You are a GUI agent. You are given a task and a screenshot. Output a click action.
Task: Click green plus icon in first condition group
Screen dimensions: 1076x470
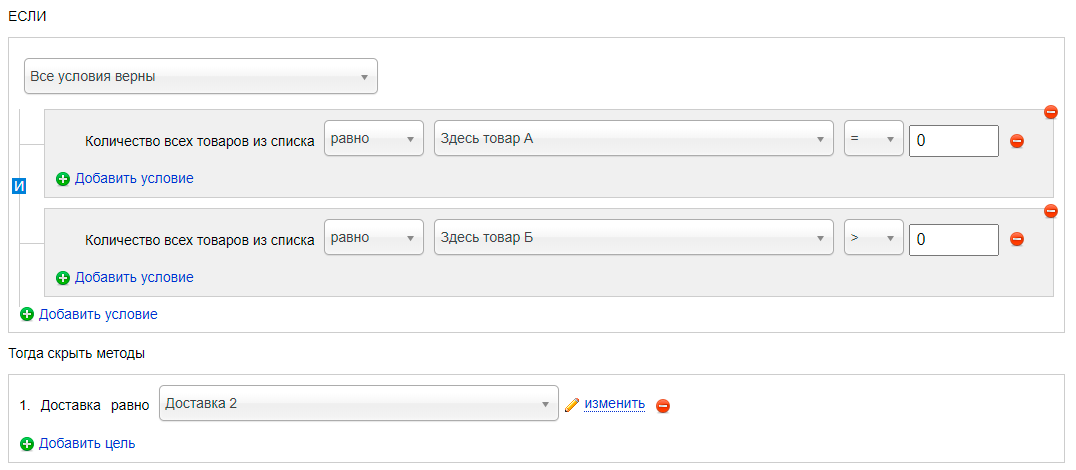(x=62, y=179)
